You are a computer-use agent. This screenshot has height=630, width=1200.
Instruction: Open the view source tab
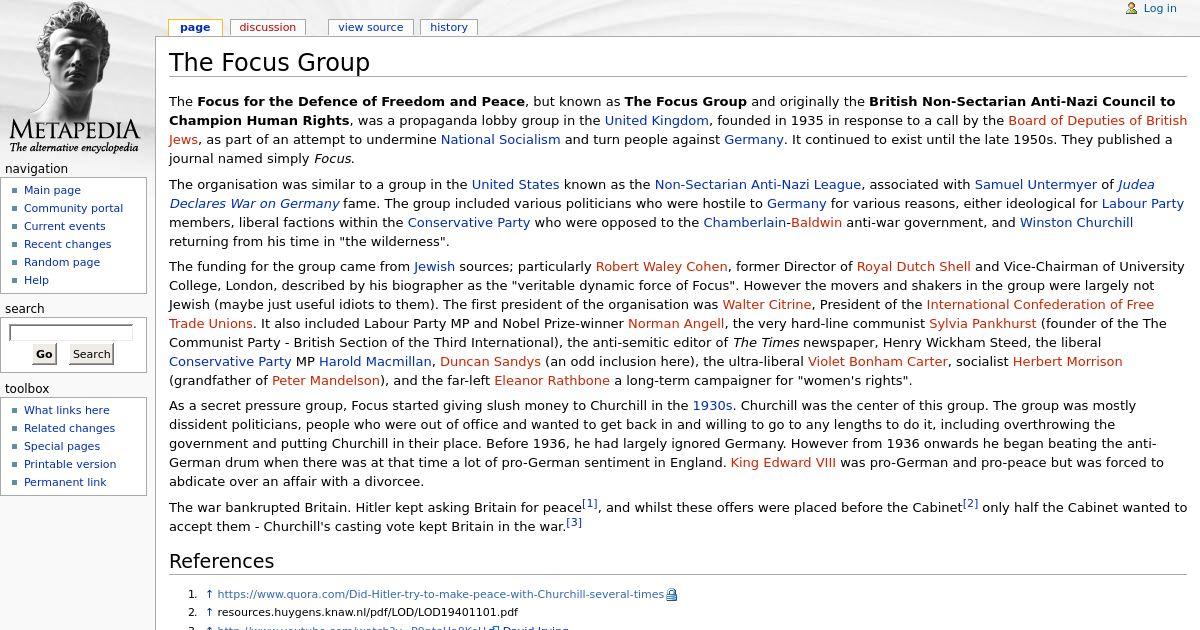click(x=371, y=27)
